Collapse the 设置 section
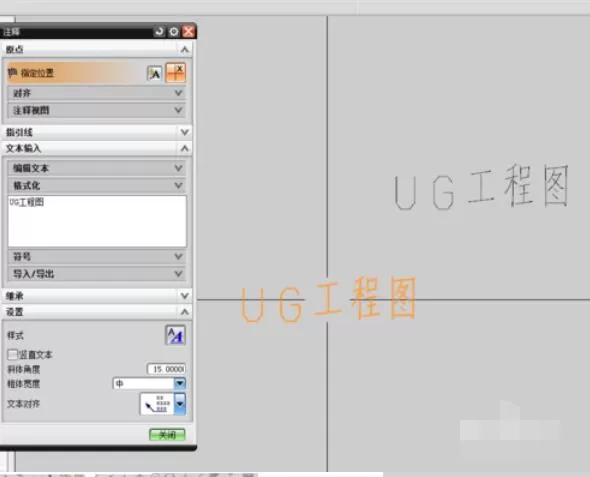590x477 pixels. pos(97,312)
